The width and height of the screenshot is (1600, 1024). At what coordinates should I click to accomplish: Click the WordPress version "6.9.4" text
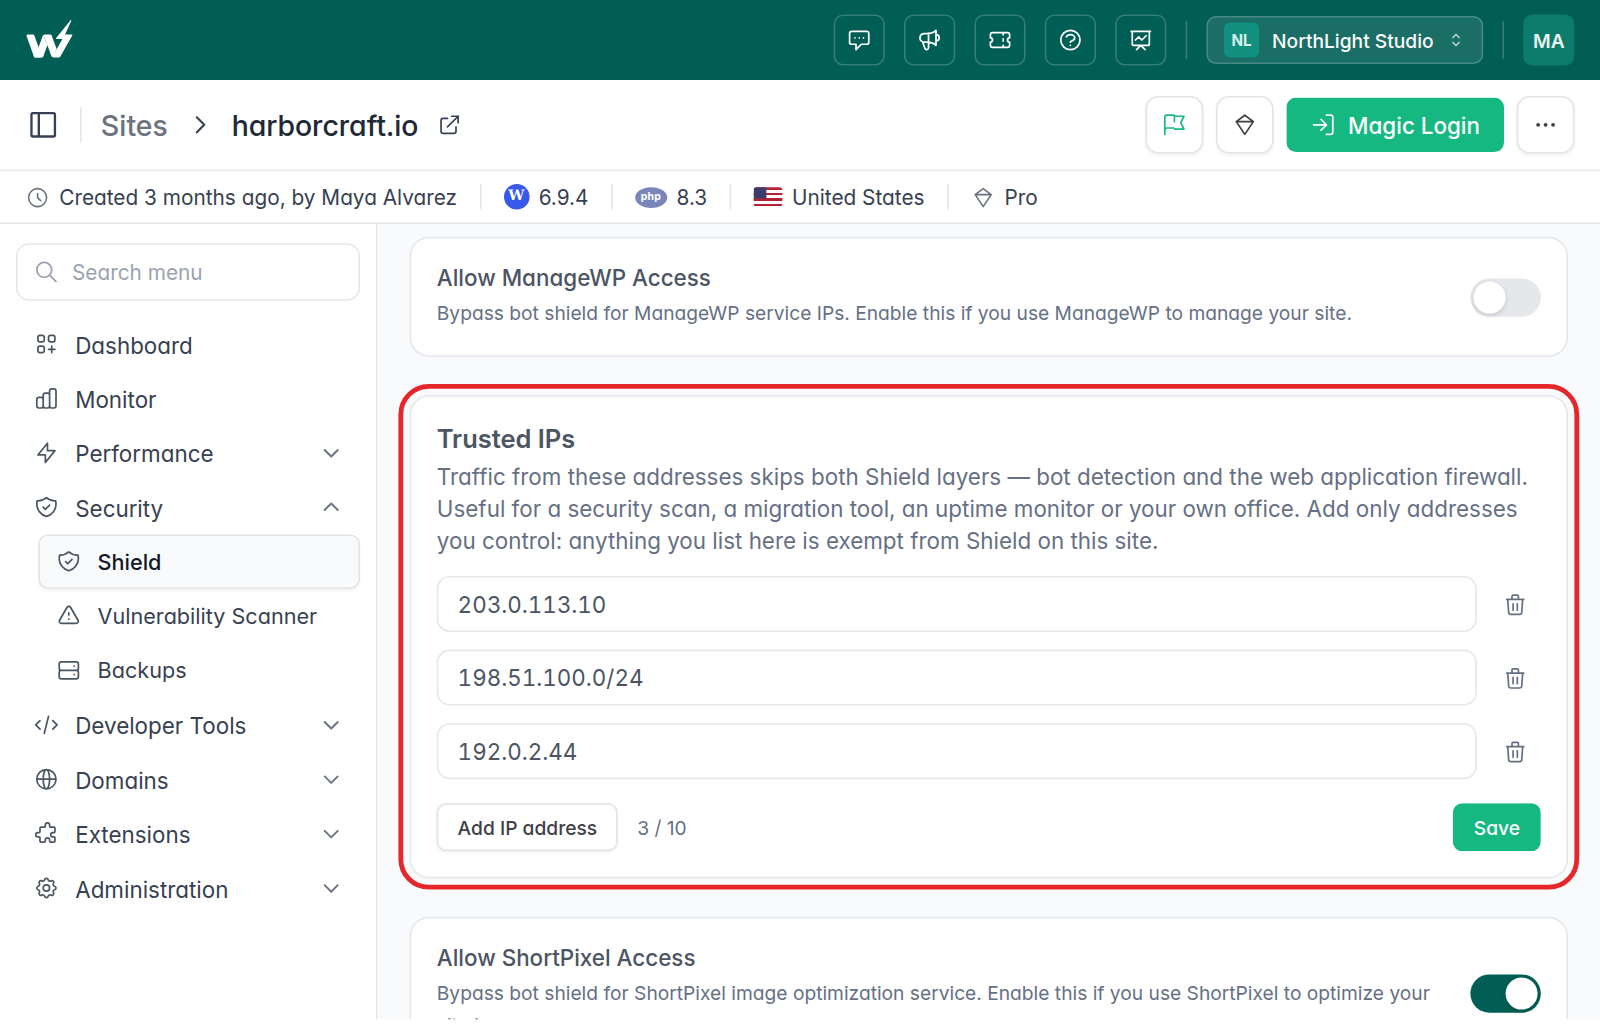tap(563, 197)
